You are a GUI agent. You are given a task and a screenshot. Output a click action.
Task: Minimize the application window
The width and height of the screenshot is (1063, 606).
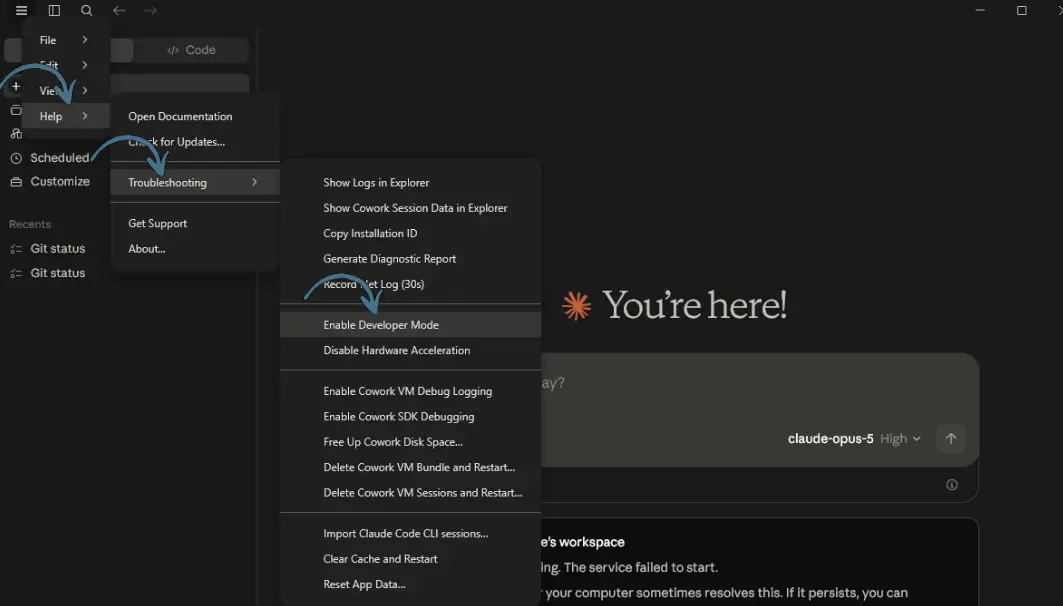pyautogui.click(x=980, y=10)
